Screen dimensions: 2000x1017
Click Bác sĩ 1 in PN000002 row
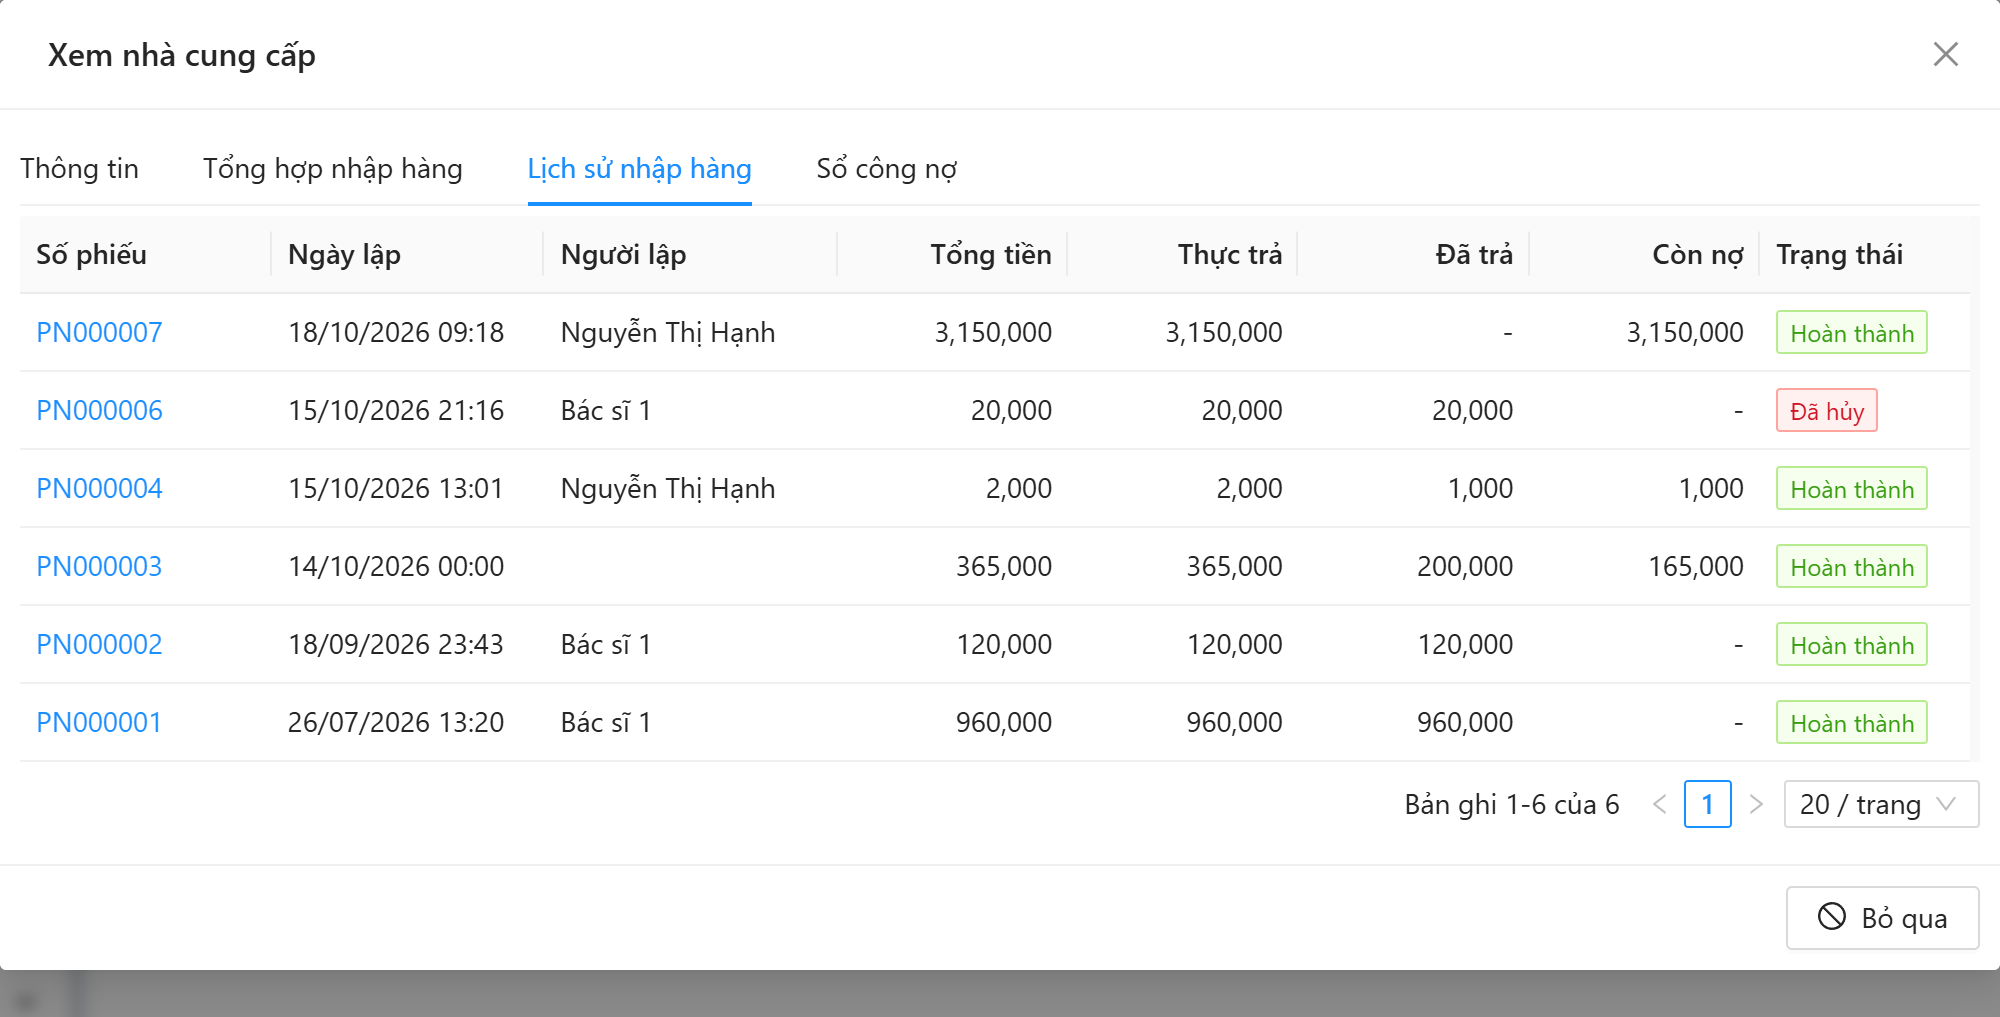point(606,644)
